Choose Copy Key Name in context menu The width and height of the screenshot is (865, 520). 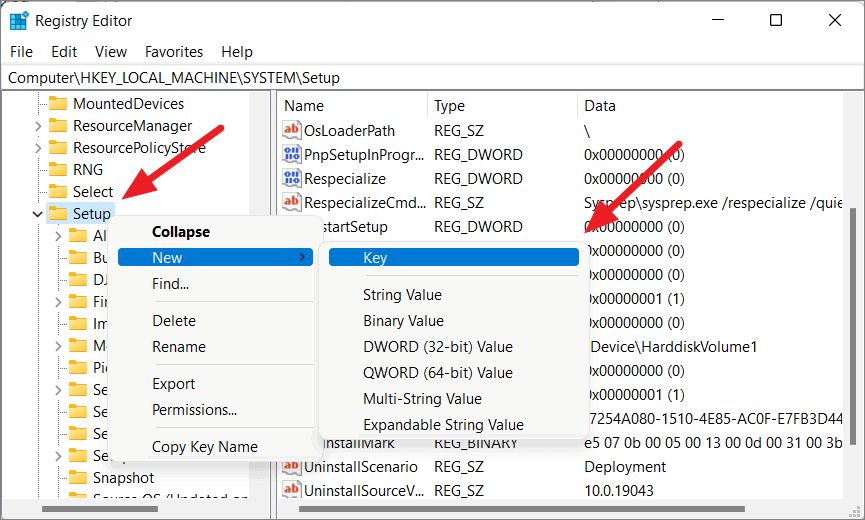(205, 446)
